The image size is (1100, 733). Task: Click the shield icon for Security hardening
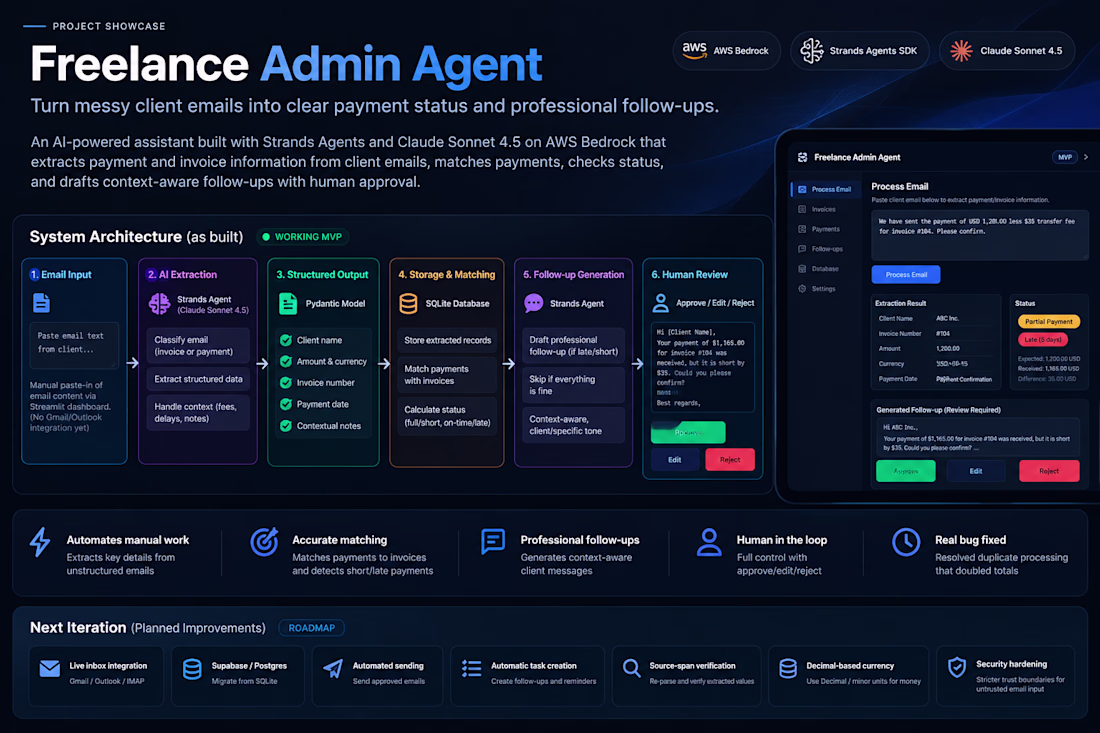point(957,667)
